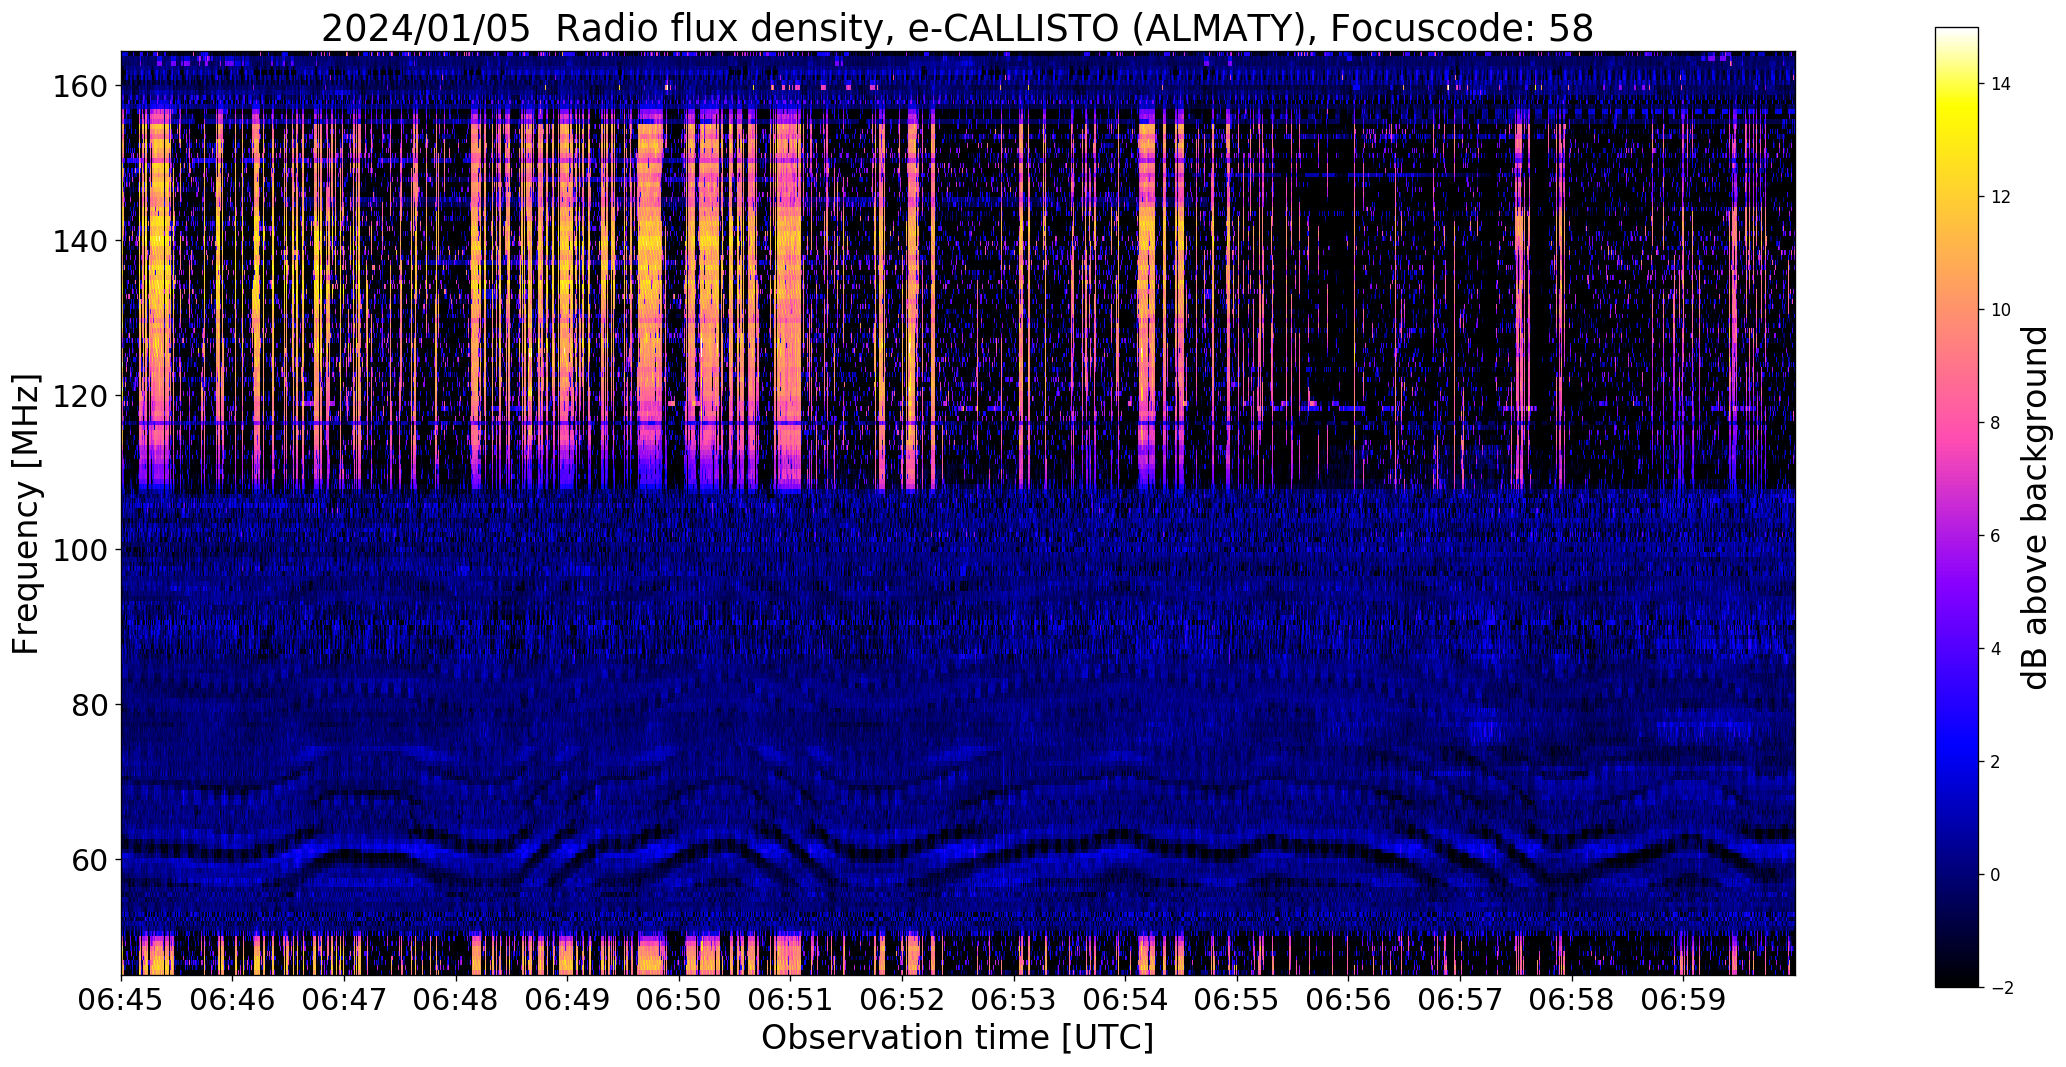Click the 06:53 time tick label
The height and width of the screenshot is (1067, 2066).
pyautogui.click(x=1014, y=1000)
